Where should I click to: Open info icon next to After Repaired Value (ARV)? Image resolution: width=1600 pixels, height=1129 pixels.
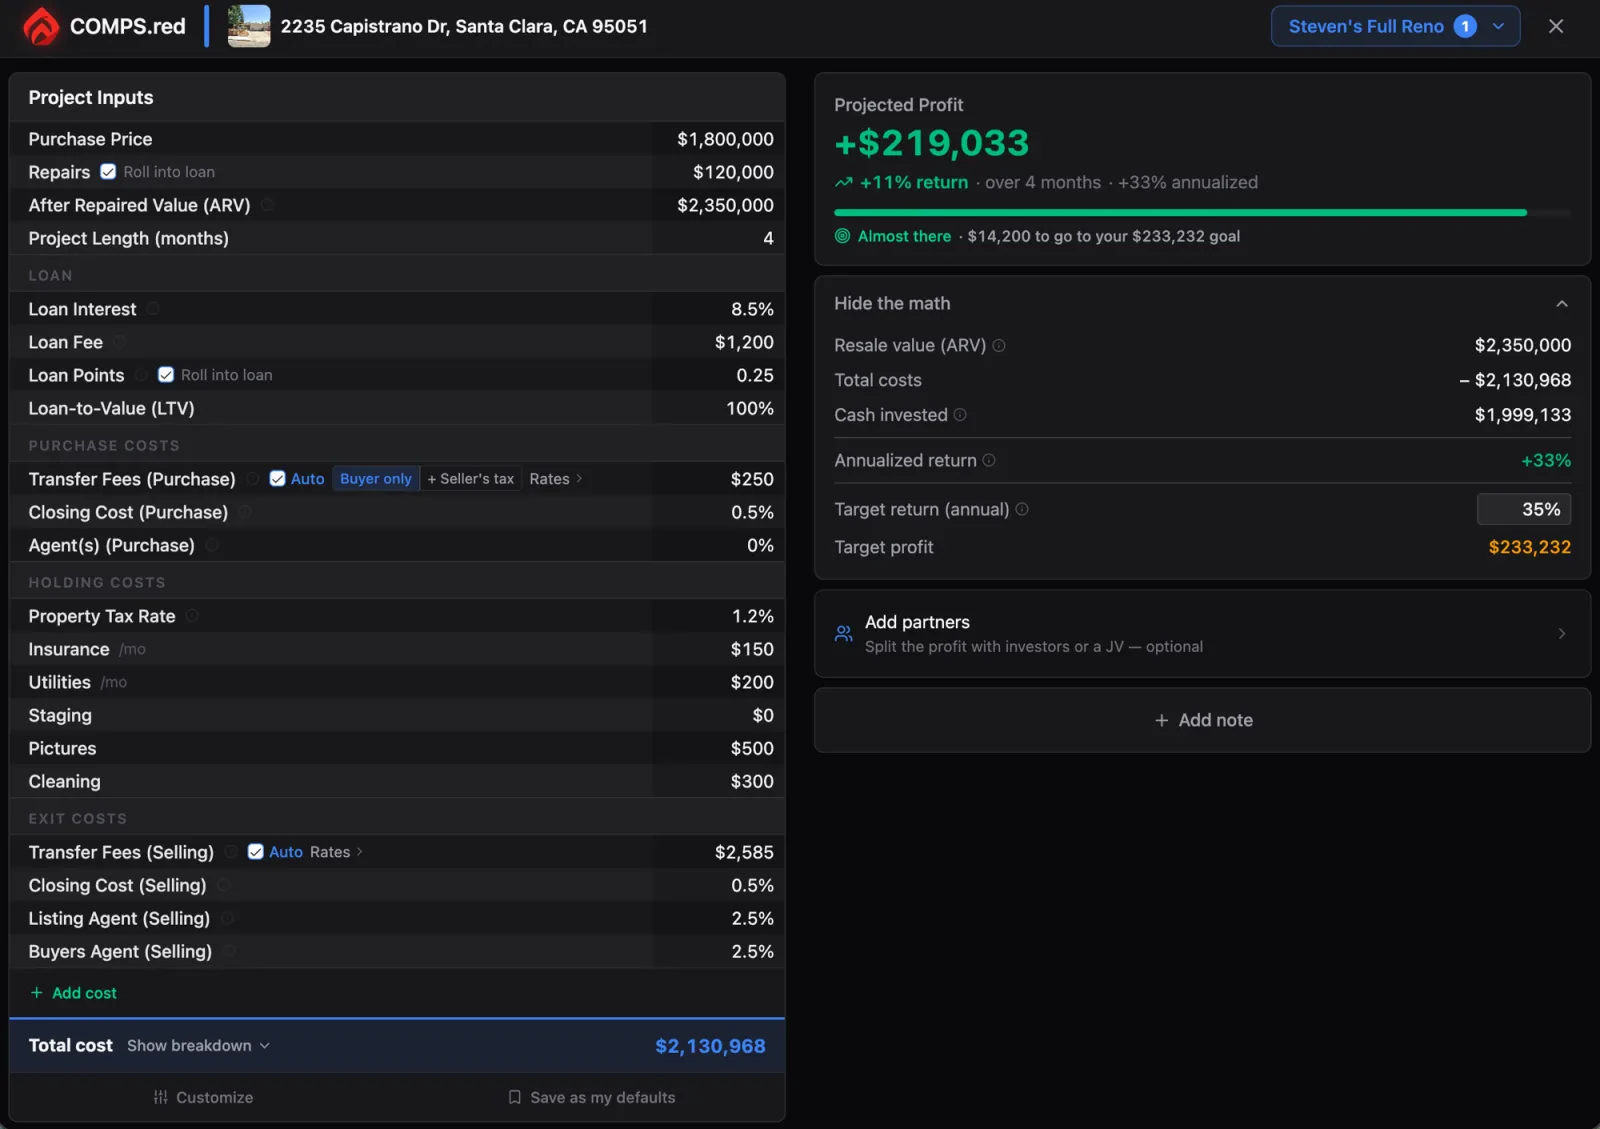tap(268, 205)
